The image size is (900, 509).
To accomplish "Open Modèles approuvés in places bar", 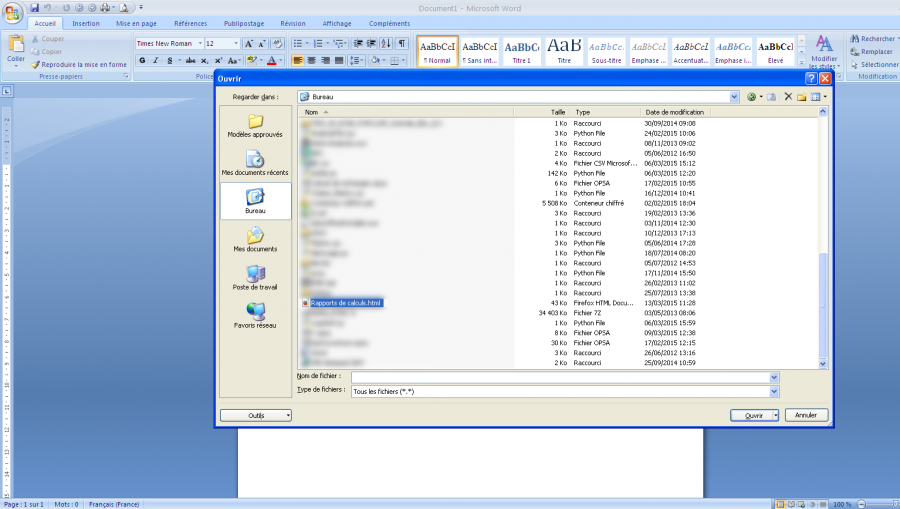I will [255, 126].
